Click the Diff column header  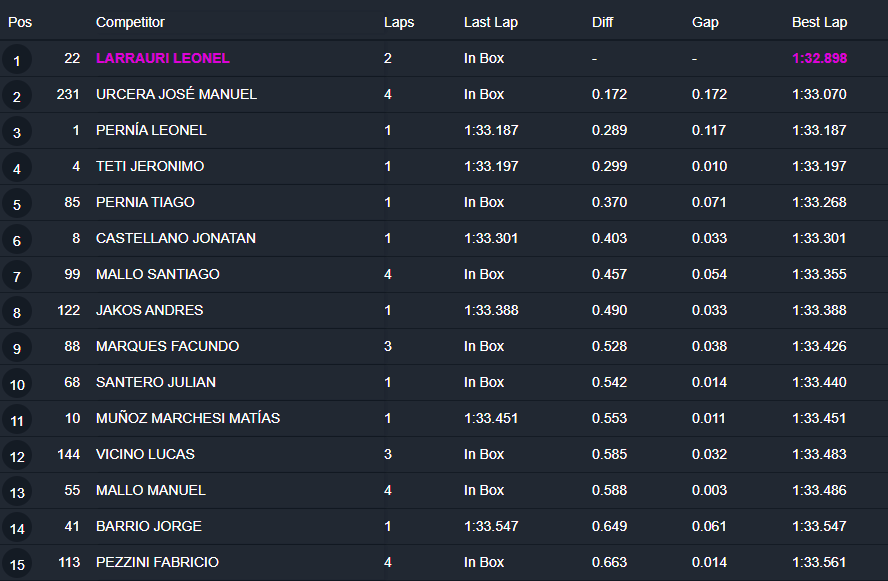click(x=602, y=22)
